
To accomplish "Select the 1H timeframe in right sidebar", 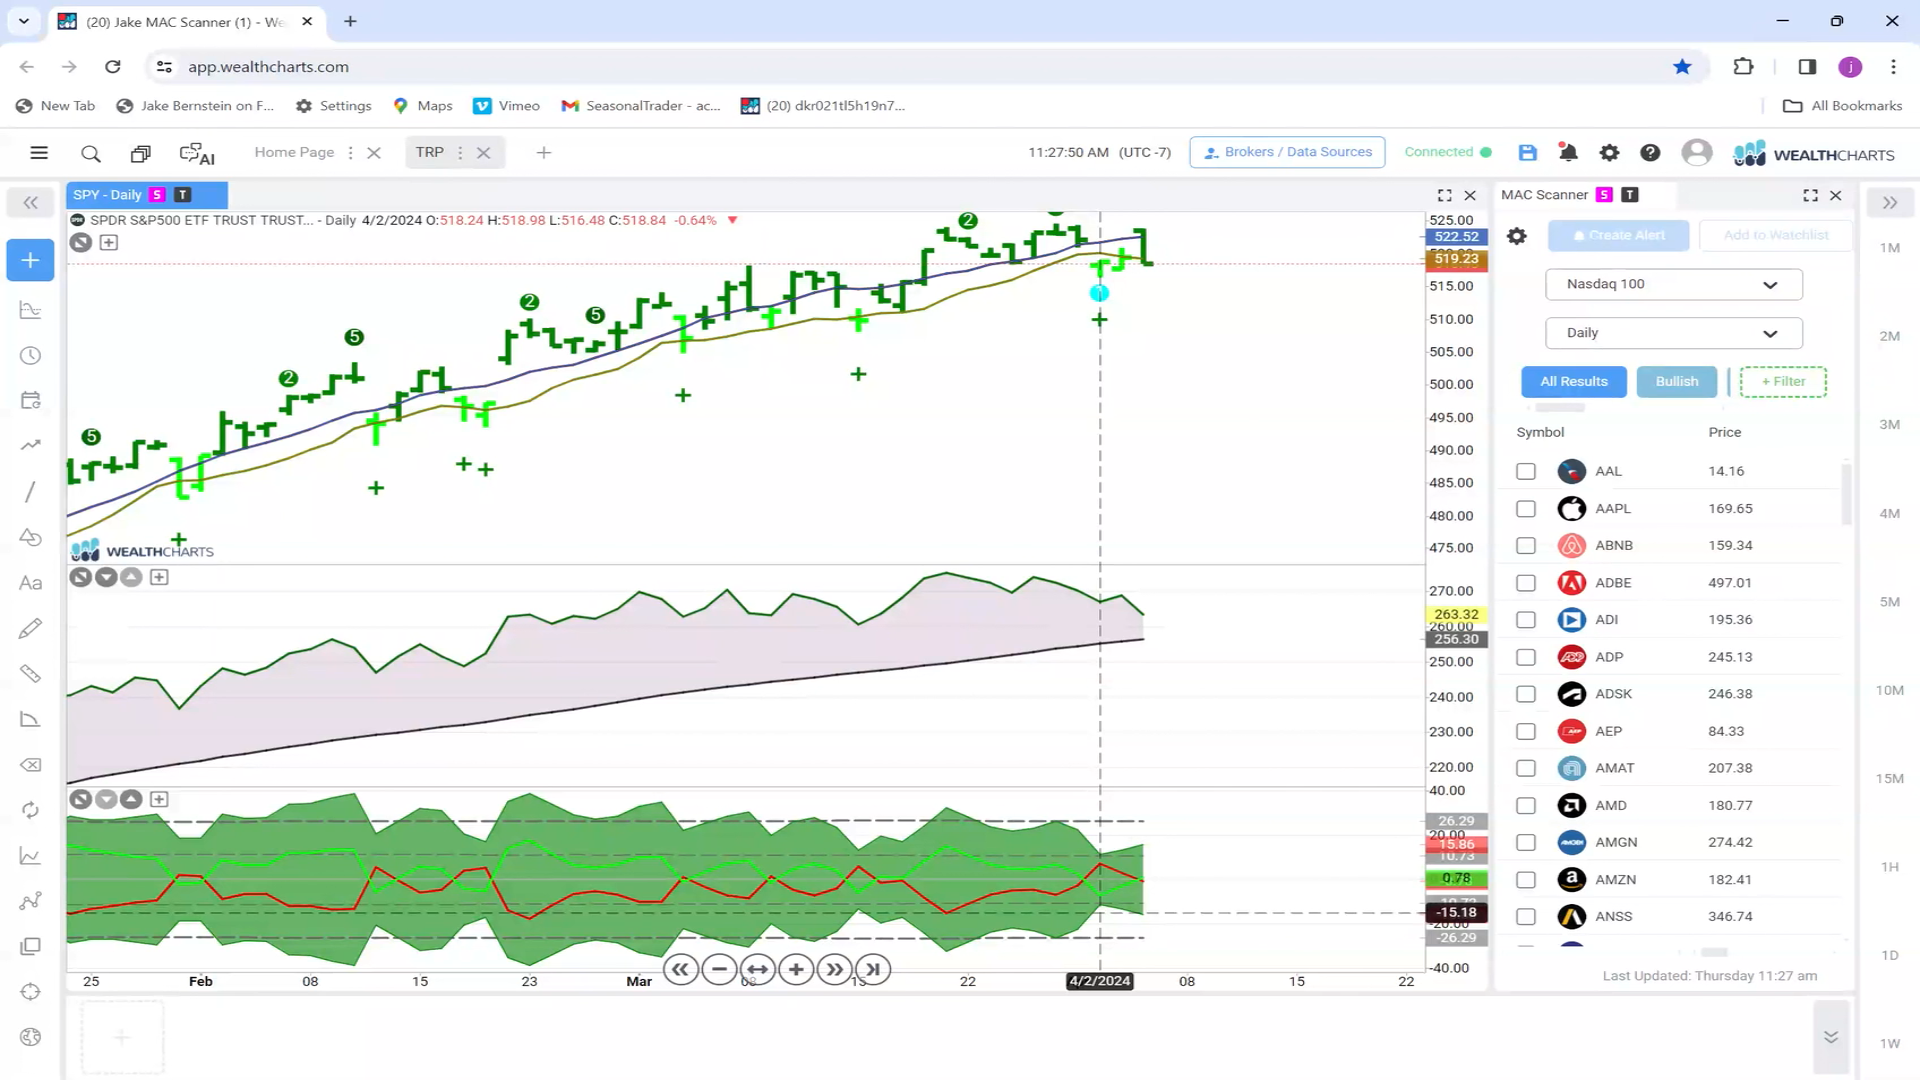I will point(1889,867).
